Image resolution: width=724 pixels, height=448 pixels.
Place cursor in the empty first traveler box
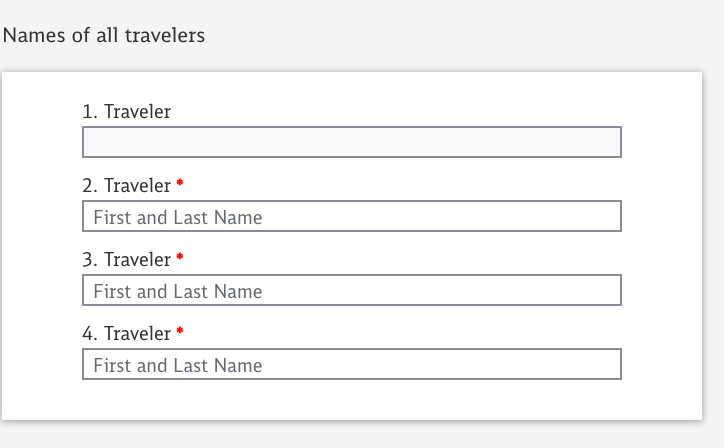[300, 142]
